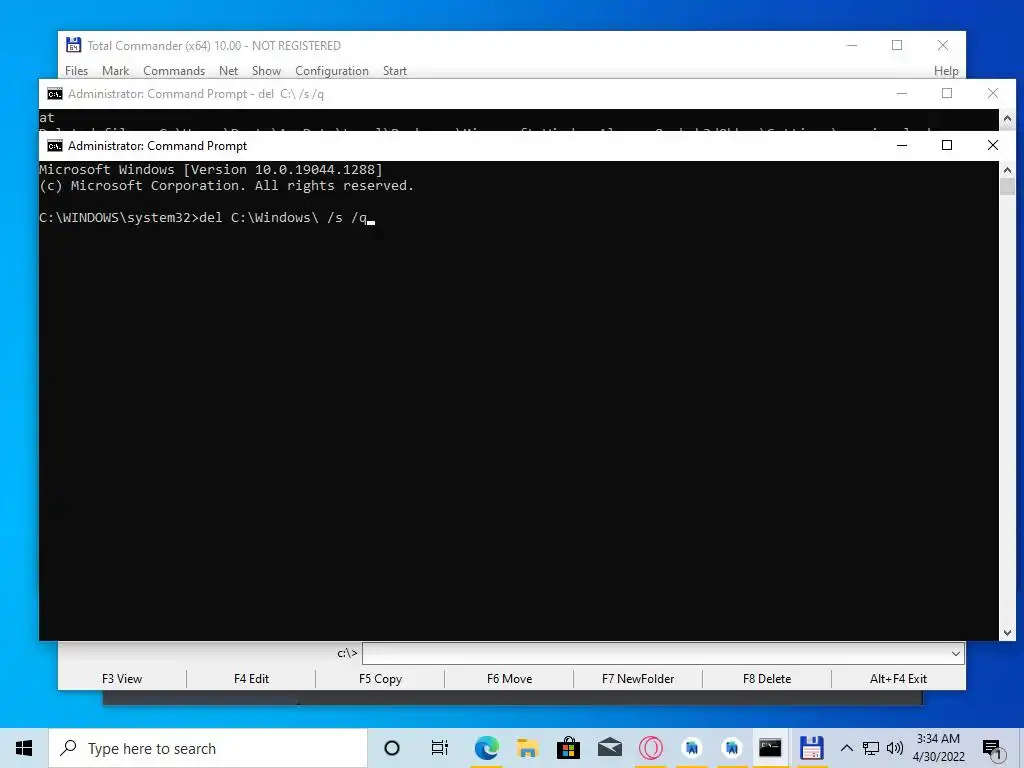Image resolution: width=1024 pixels, height=768 pixels.
Task: Click the F8 Delete button
Action: coord(767,679)
